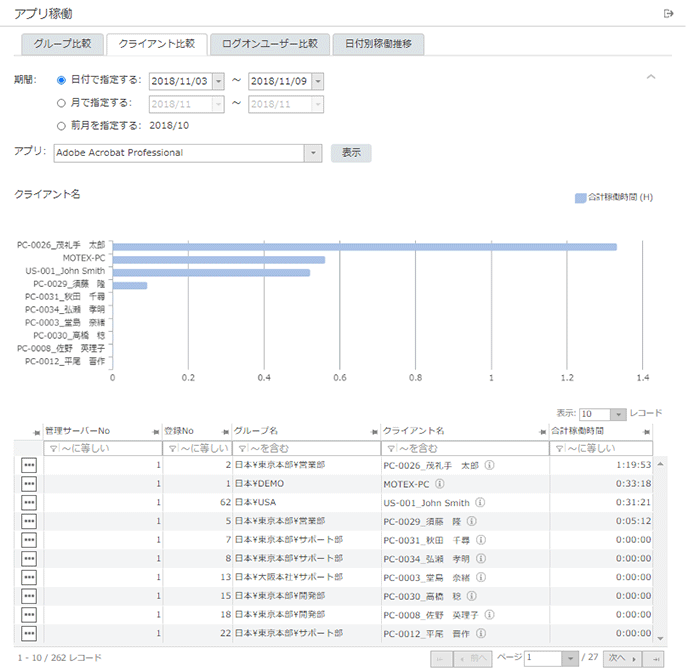Click info icon next to PC-0029_須藤 隆

[x=470, y=521]
